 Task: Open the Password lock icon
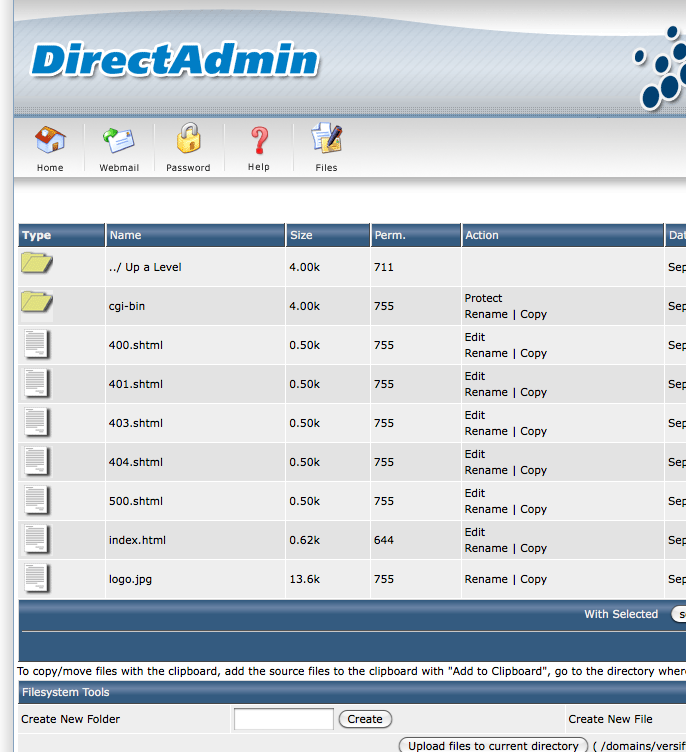click(189, 138)
